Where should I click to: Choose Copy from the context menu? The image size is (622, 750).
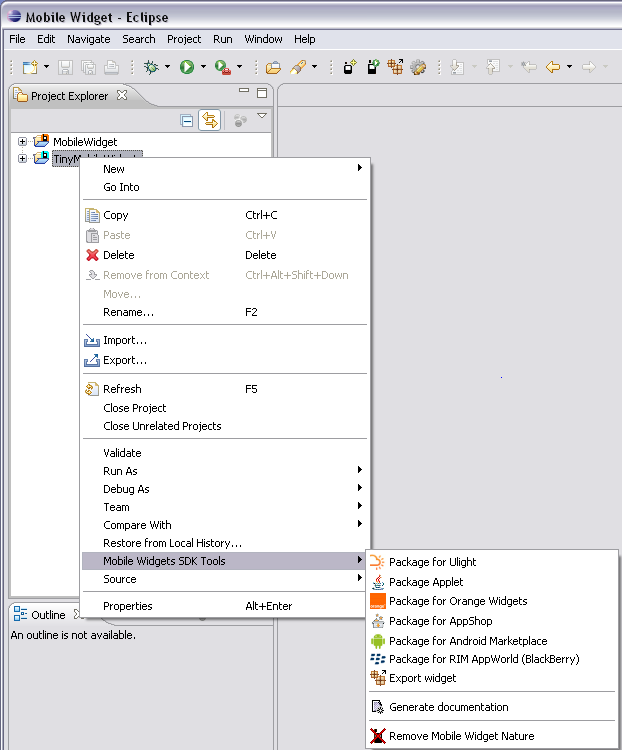tap(225, 215)
